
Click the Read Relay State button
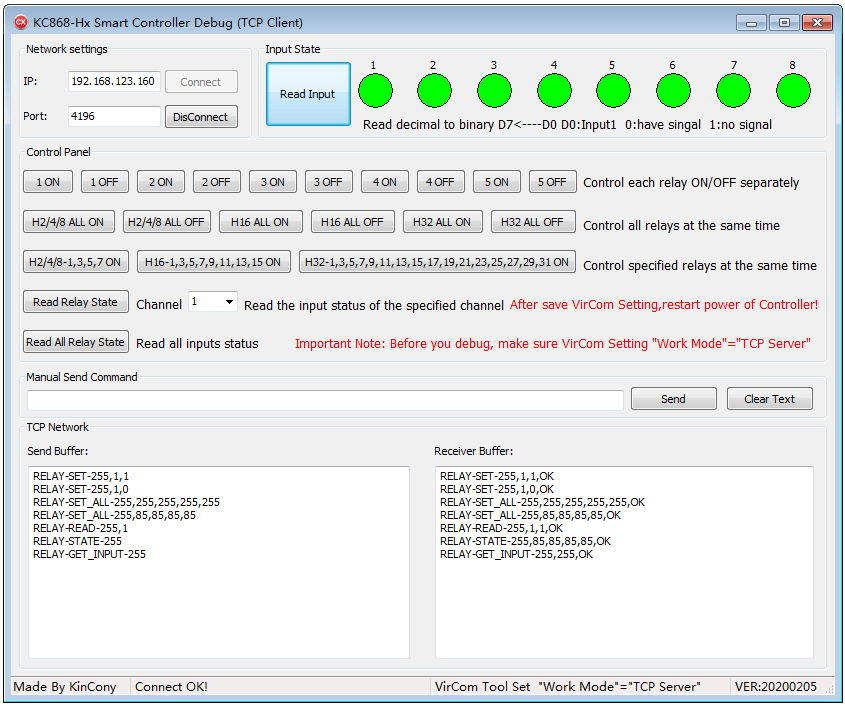tap(75, 302)
